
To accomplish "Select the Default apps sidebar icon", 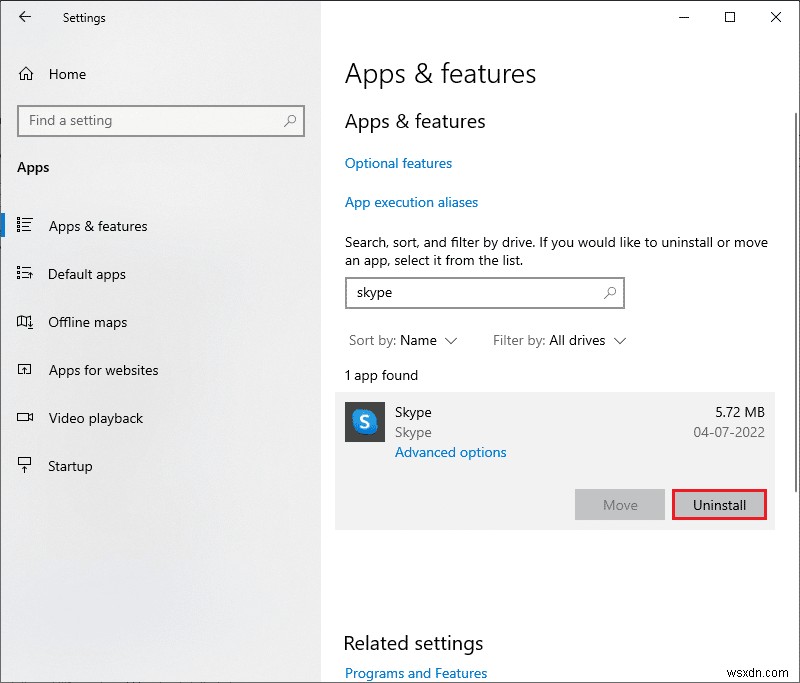I will 25,274.
